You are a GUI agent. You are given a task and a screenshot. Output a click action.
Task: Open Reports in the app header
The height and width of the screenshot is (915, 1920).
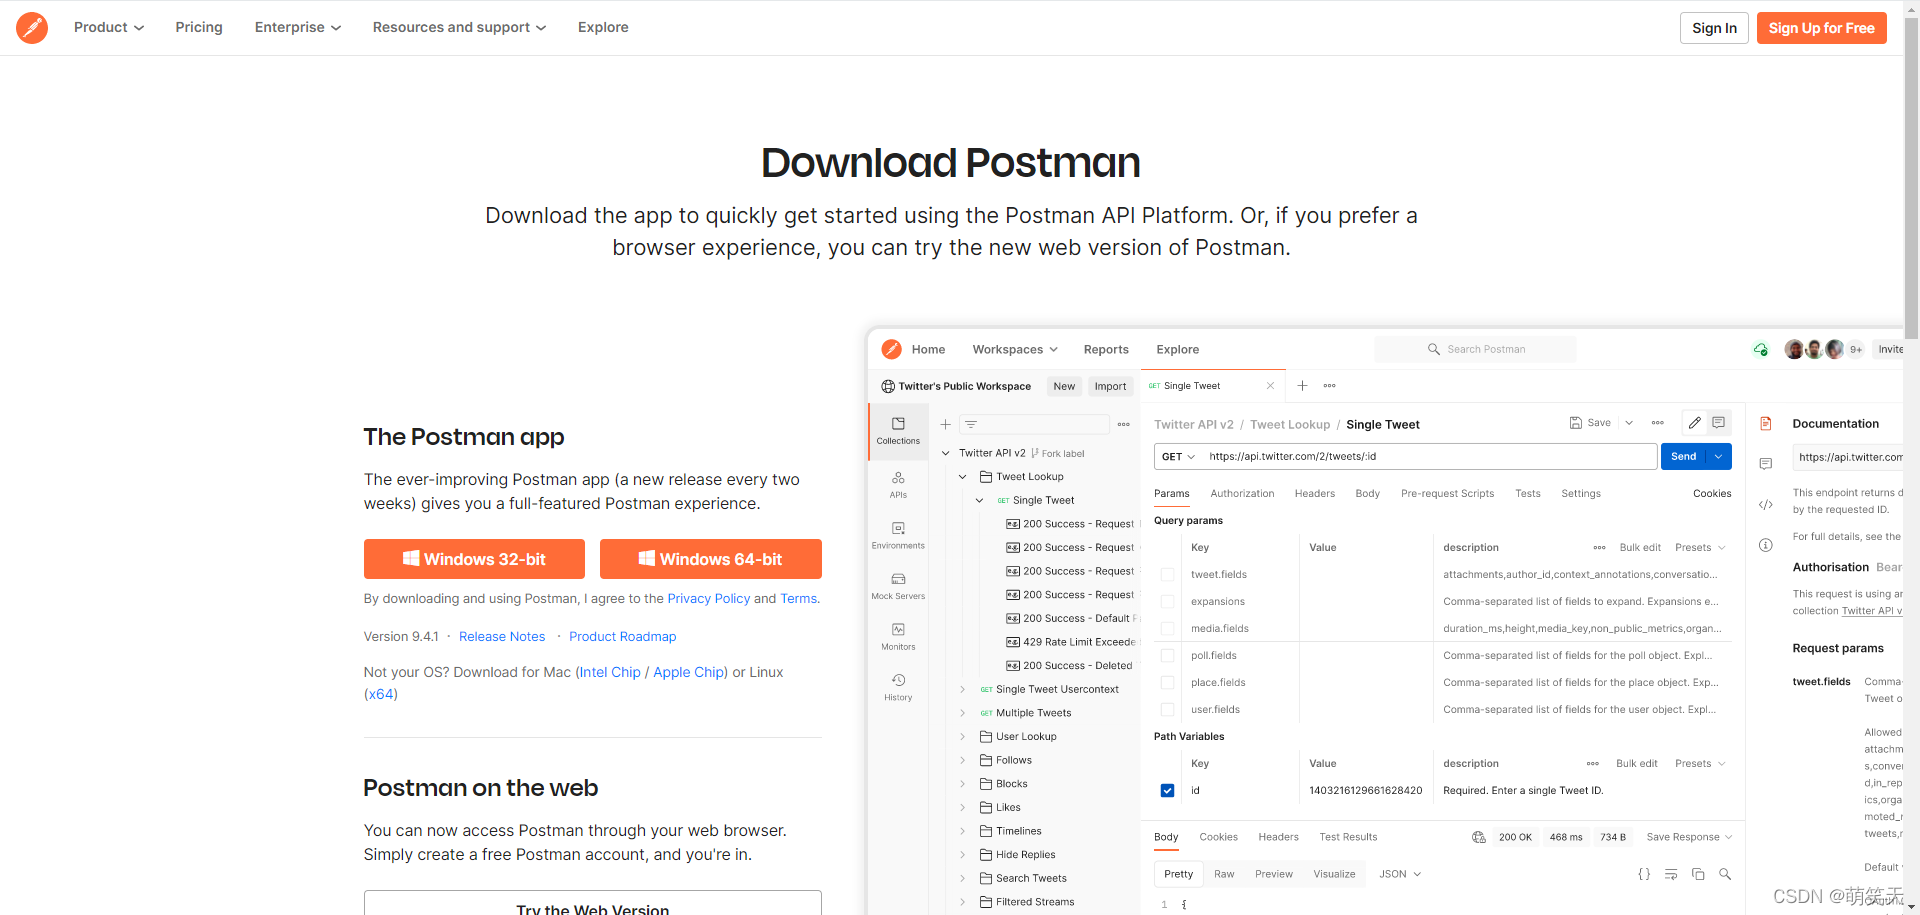coord(1106,349)
